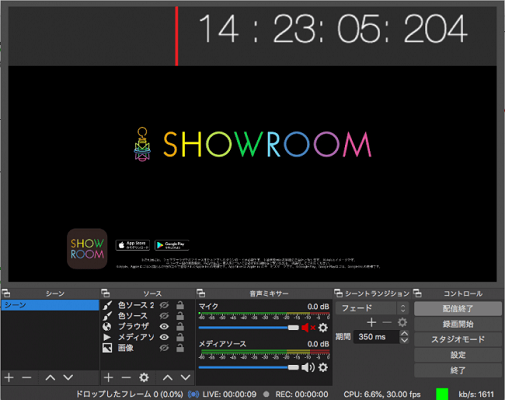The width and height of the screenshot is (505, 400).
Task: Hide the メディアソ source
Action: [164, 337]
